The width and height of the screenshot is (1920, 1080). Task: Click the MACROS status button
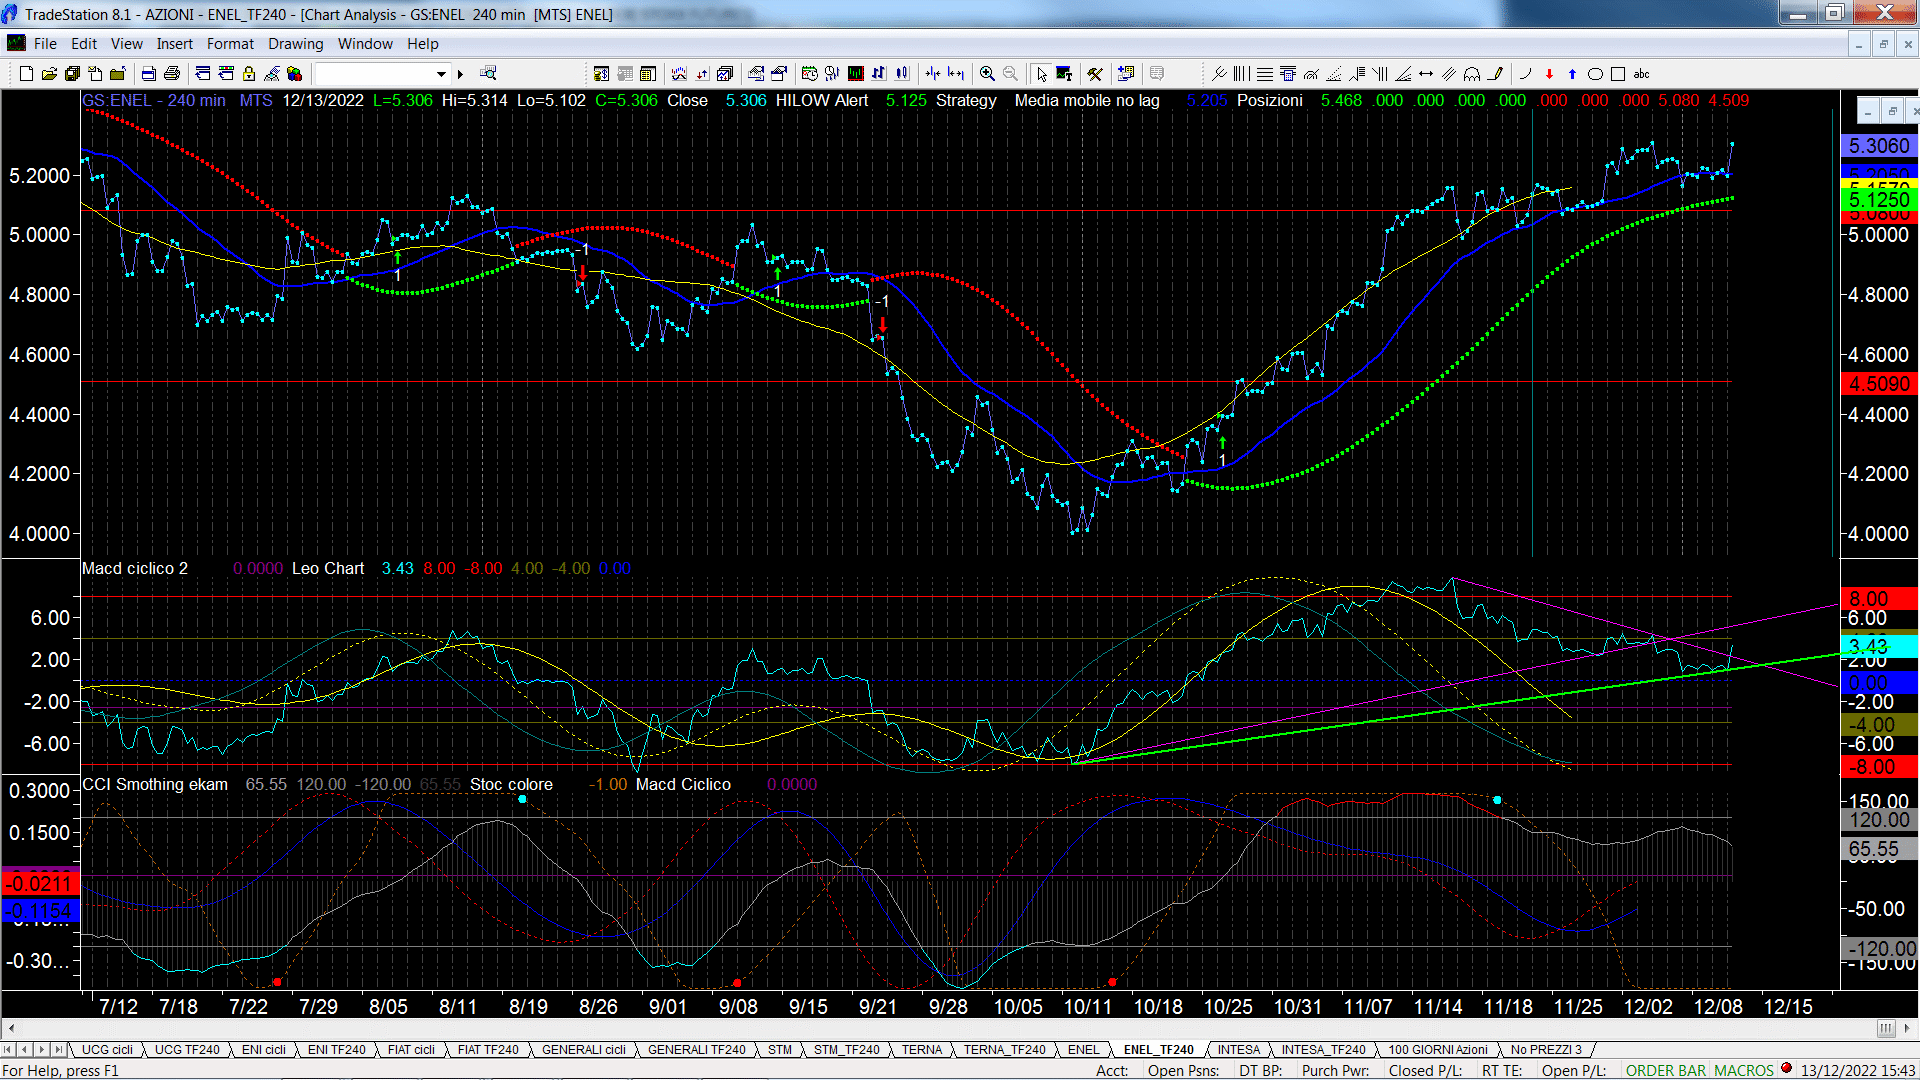click(1744, 1071)
